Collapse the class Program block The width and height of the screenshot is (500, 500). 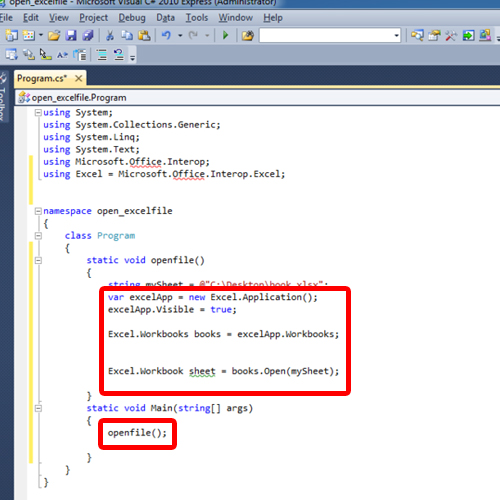pyautogui.click(x=38, y=236)
